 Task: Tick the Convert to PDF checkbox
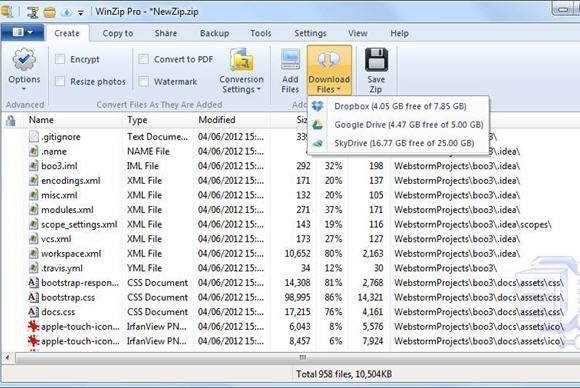pyautogui.click(x=144, y=59)
